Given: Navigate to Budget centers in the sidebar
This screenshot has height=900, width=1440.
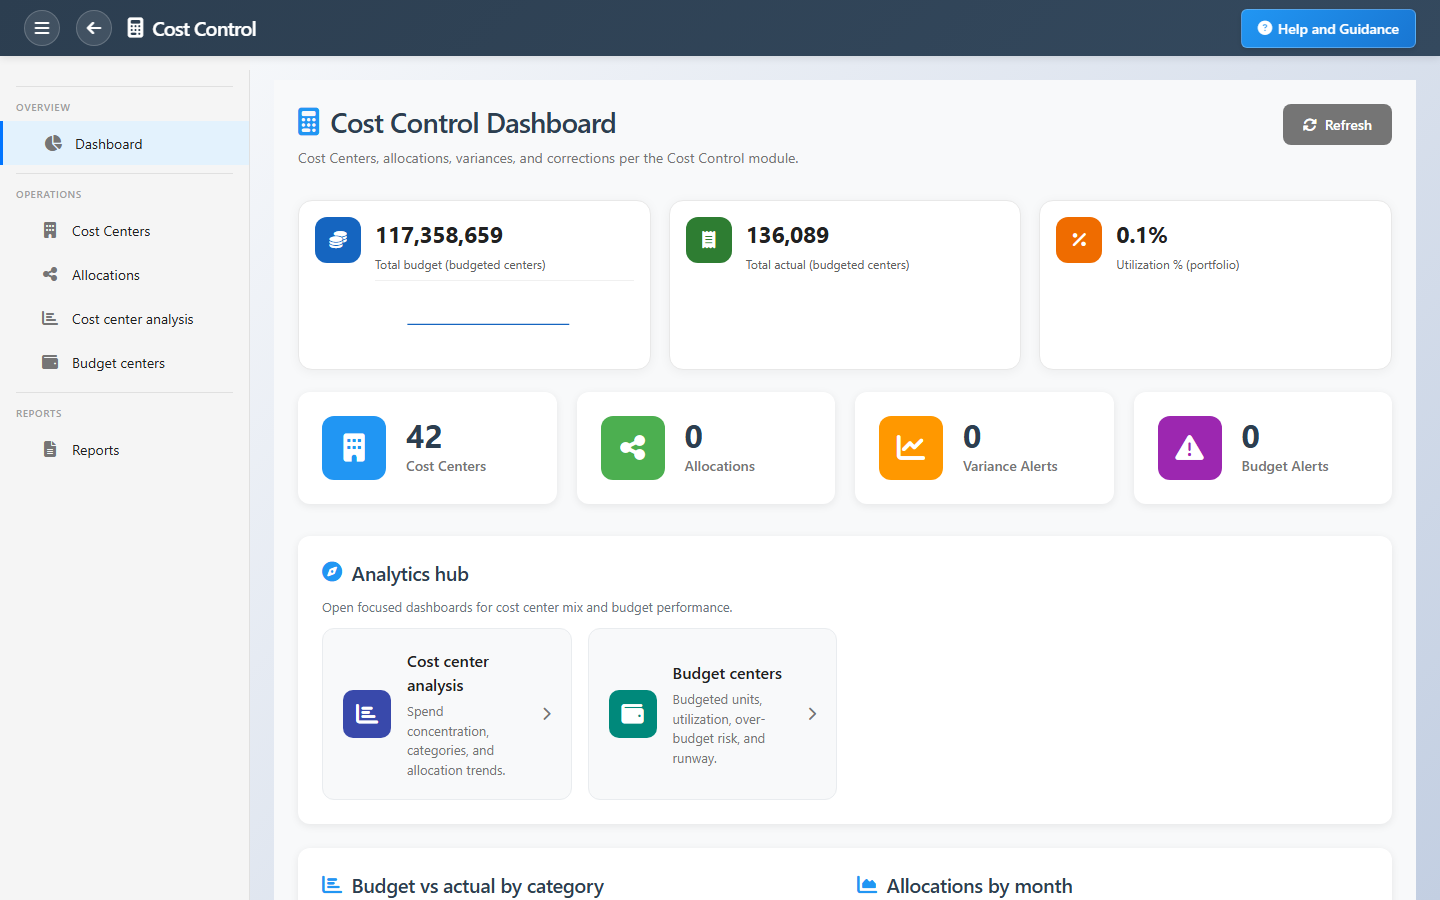Looking at the screenshot, I should 124,363.
